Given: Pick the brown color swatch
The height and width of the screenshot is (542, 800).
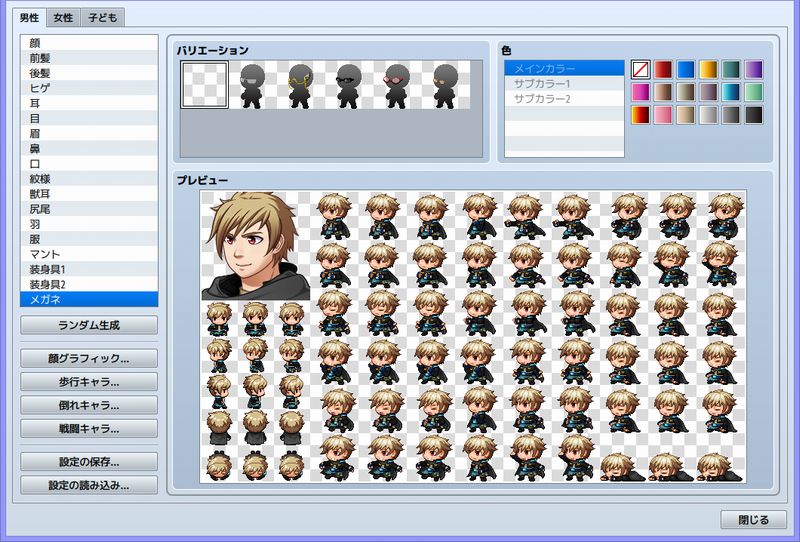Looking at the screenshot, I should (663, 92).
